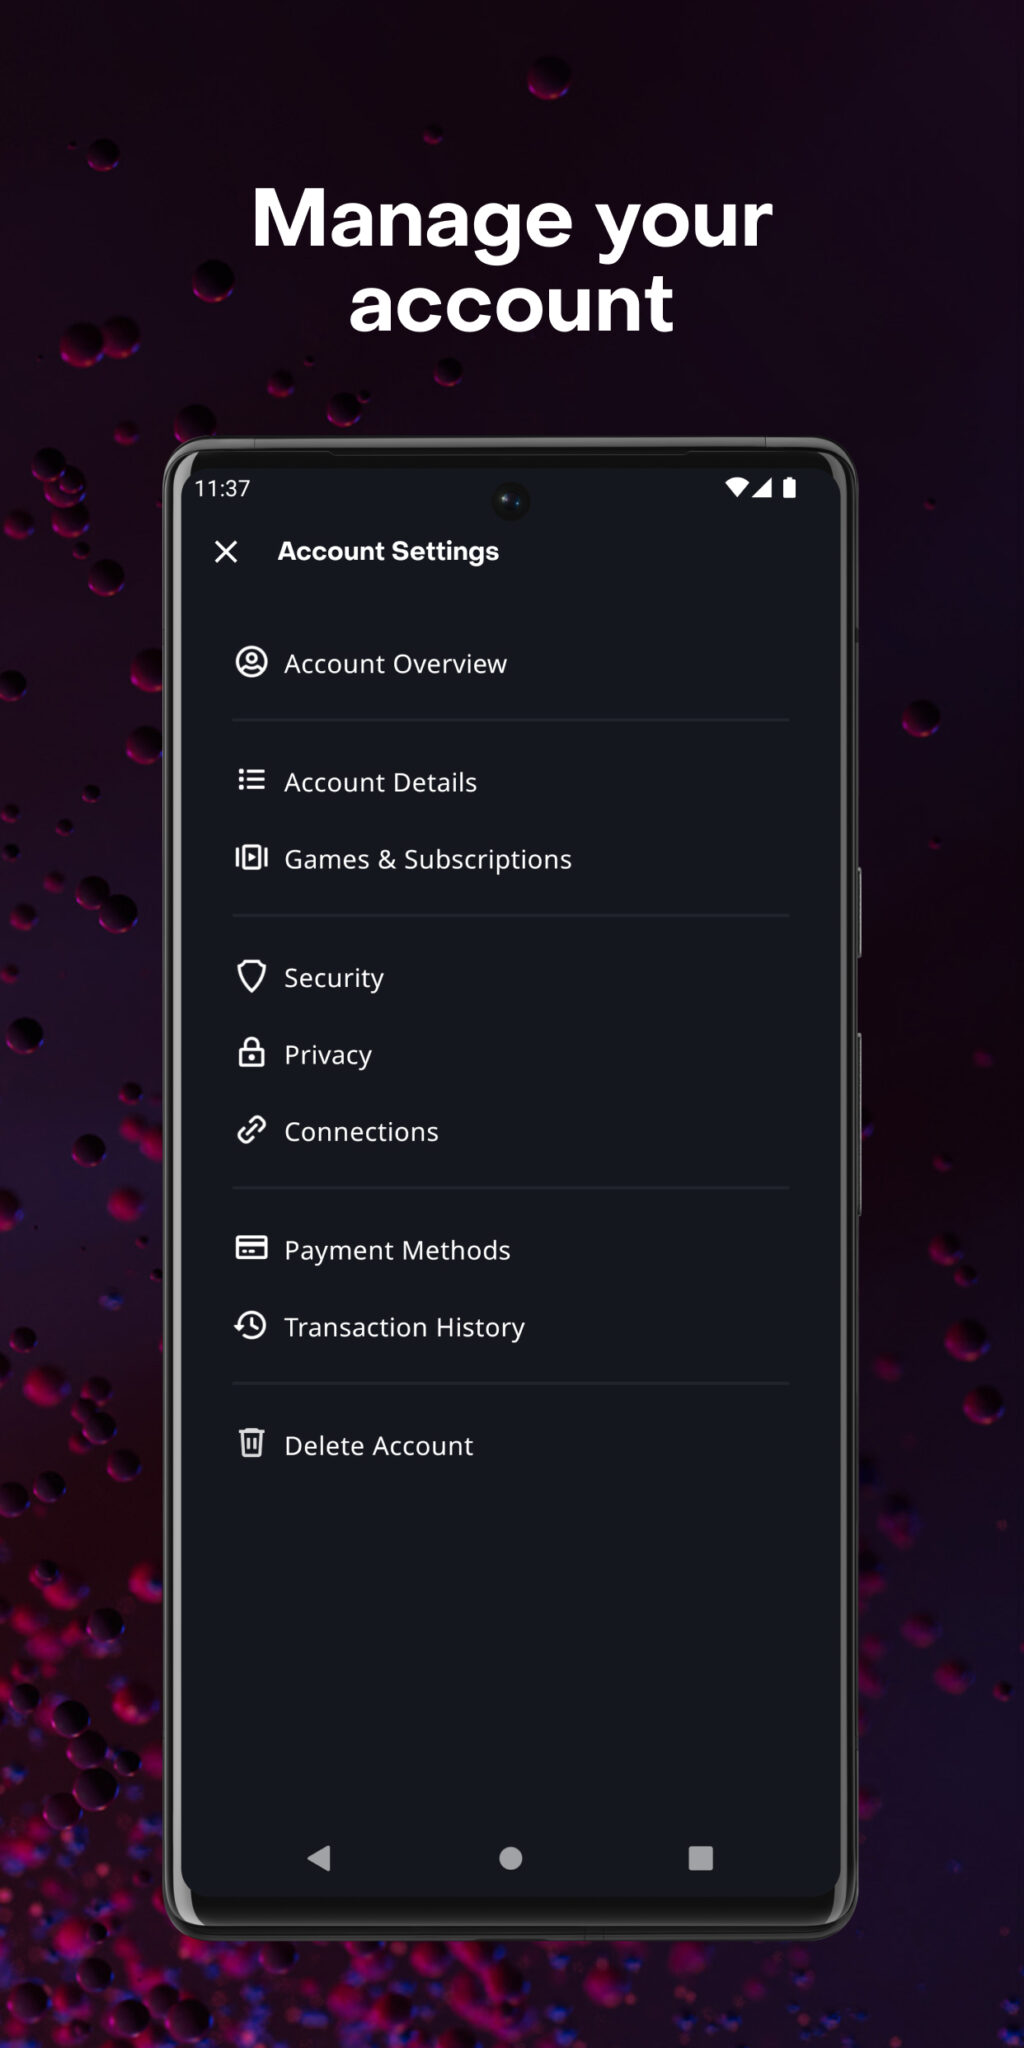Click the Payment Methods card icon
Image resolution: width=1024 pixels, height=2048 pixels.
pyautogui.click(x=251, y=1248)
